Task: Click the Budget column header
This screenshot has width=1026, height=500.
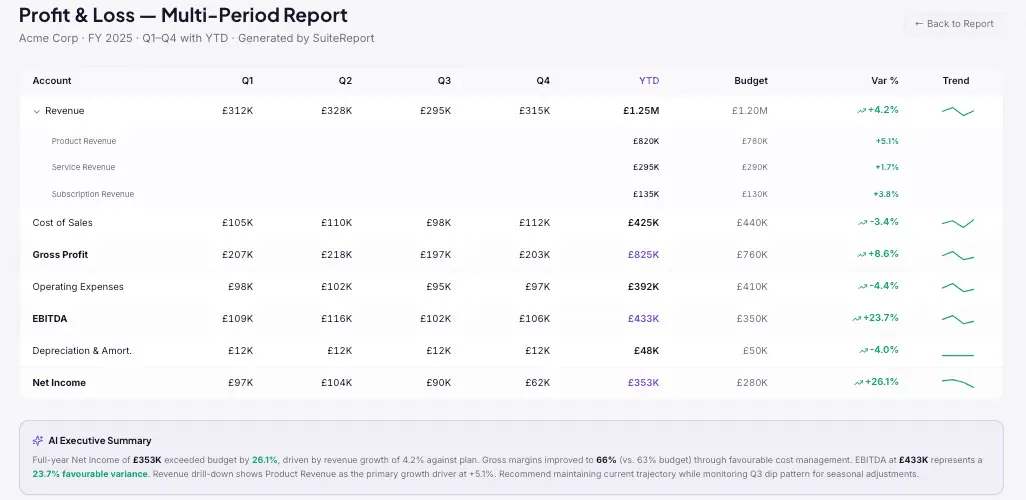Action: 751,81
